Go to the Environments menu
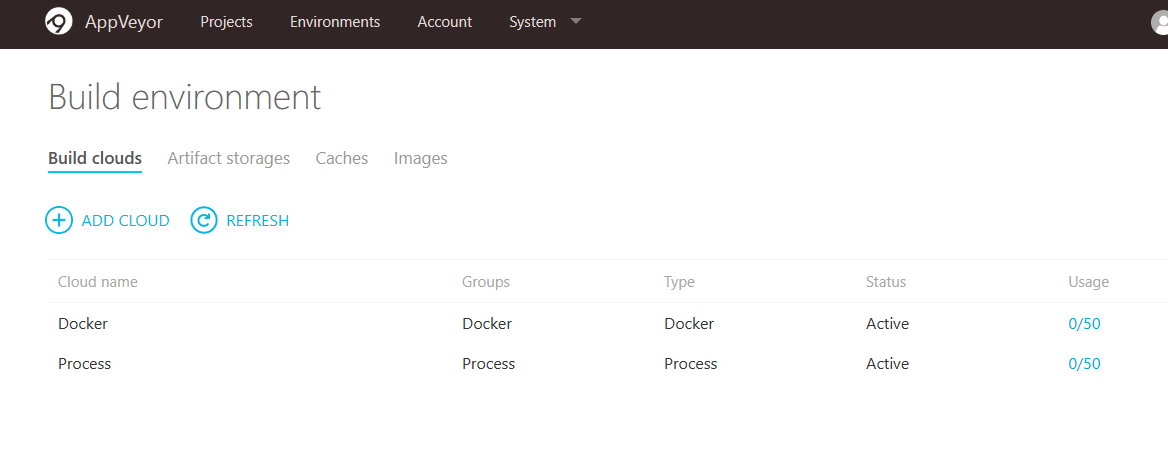Screen dimensions: 1168x460 click(335, 22)
